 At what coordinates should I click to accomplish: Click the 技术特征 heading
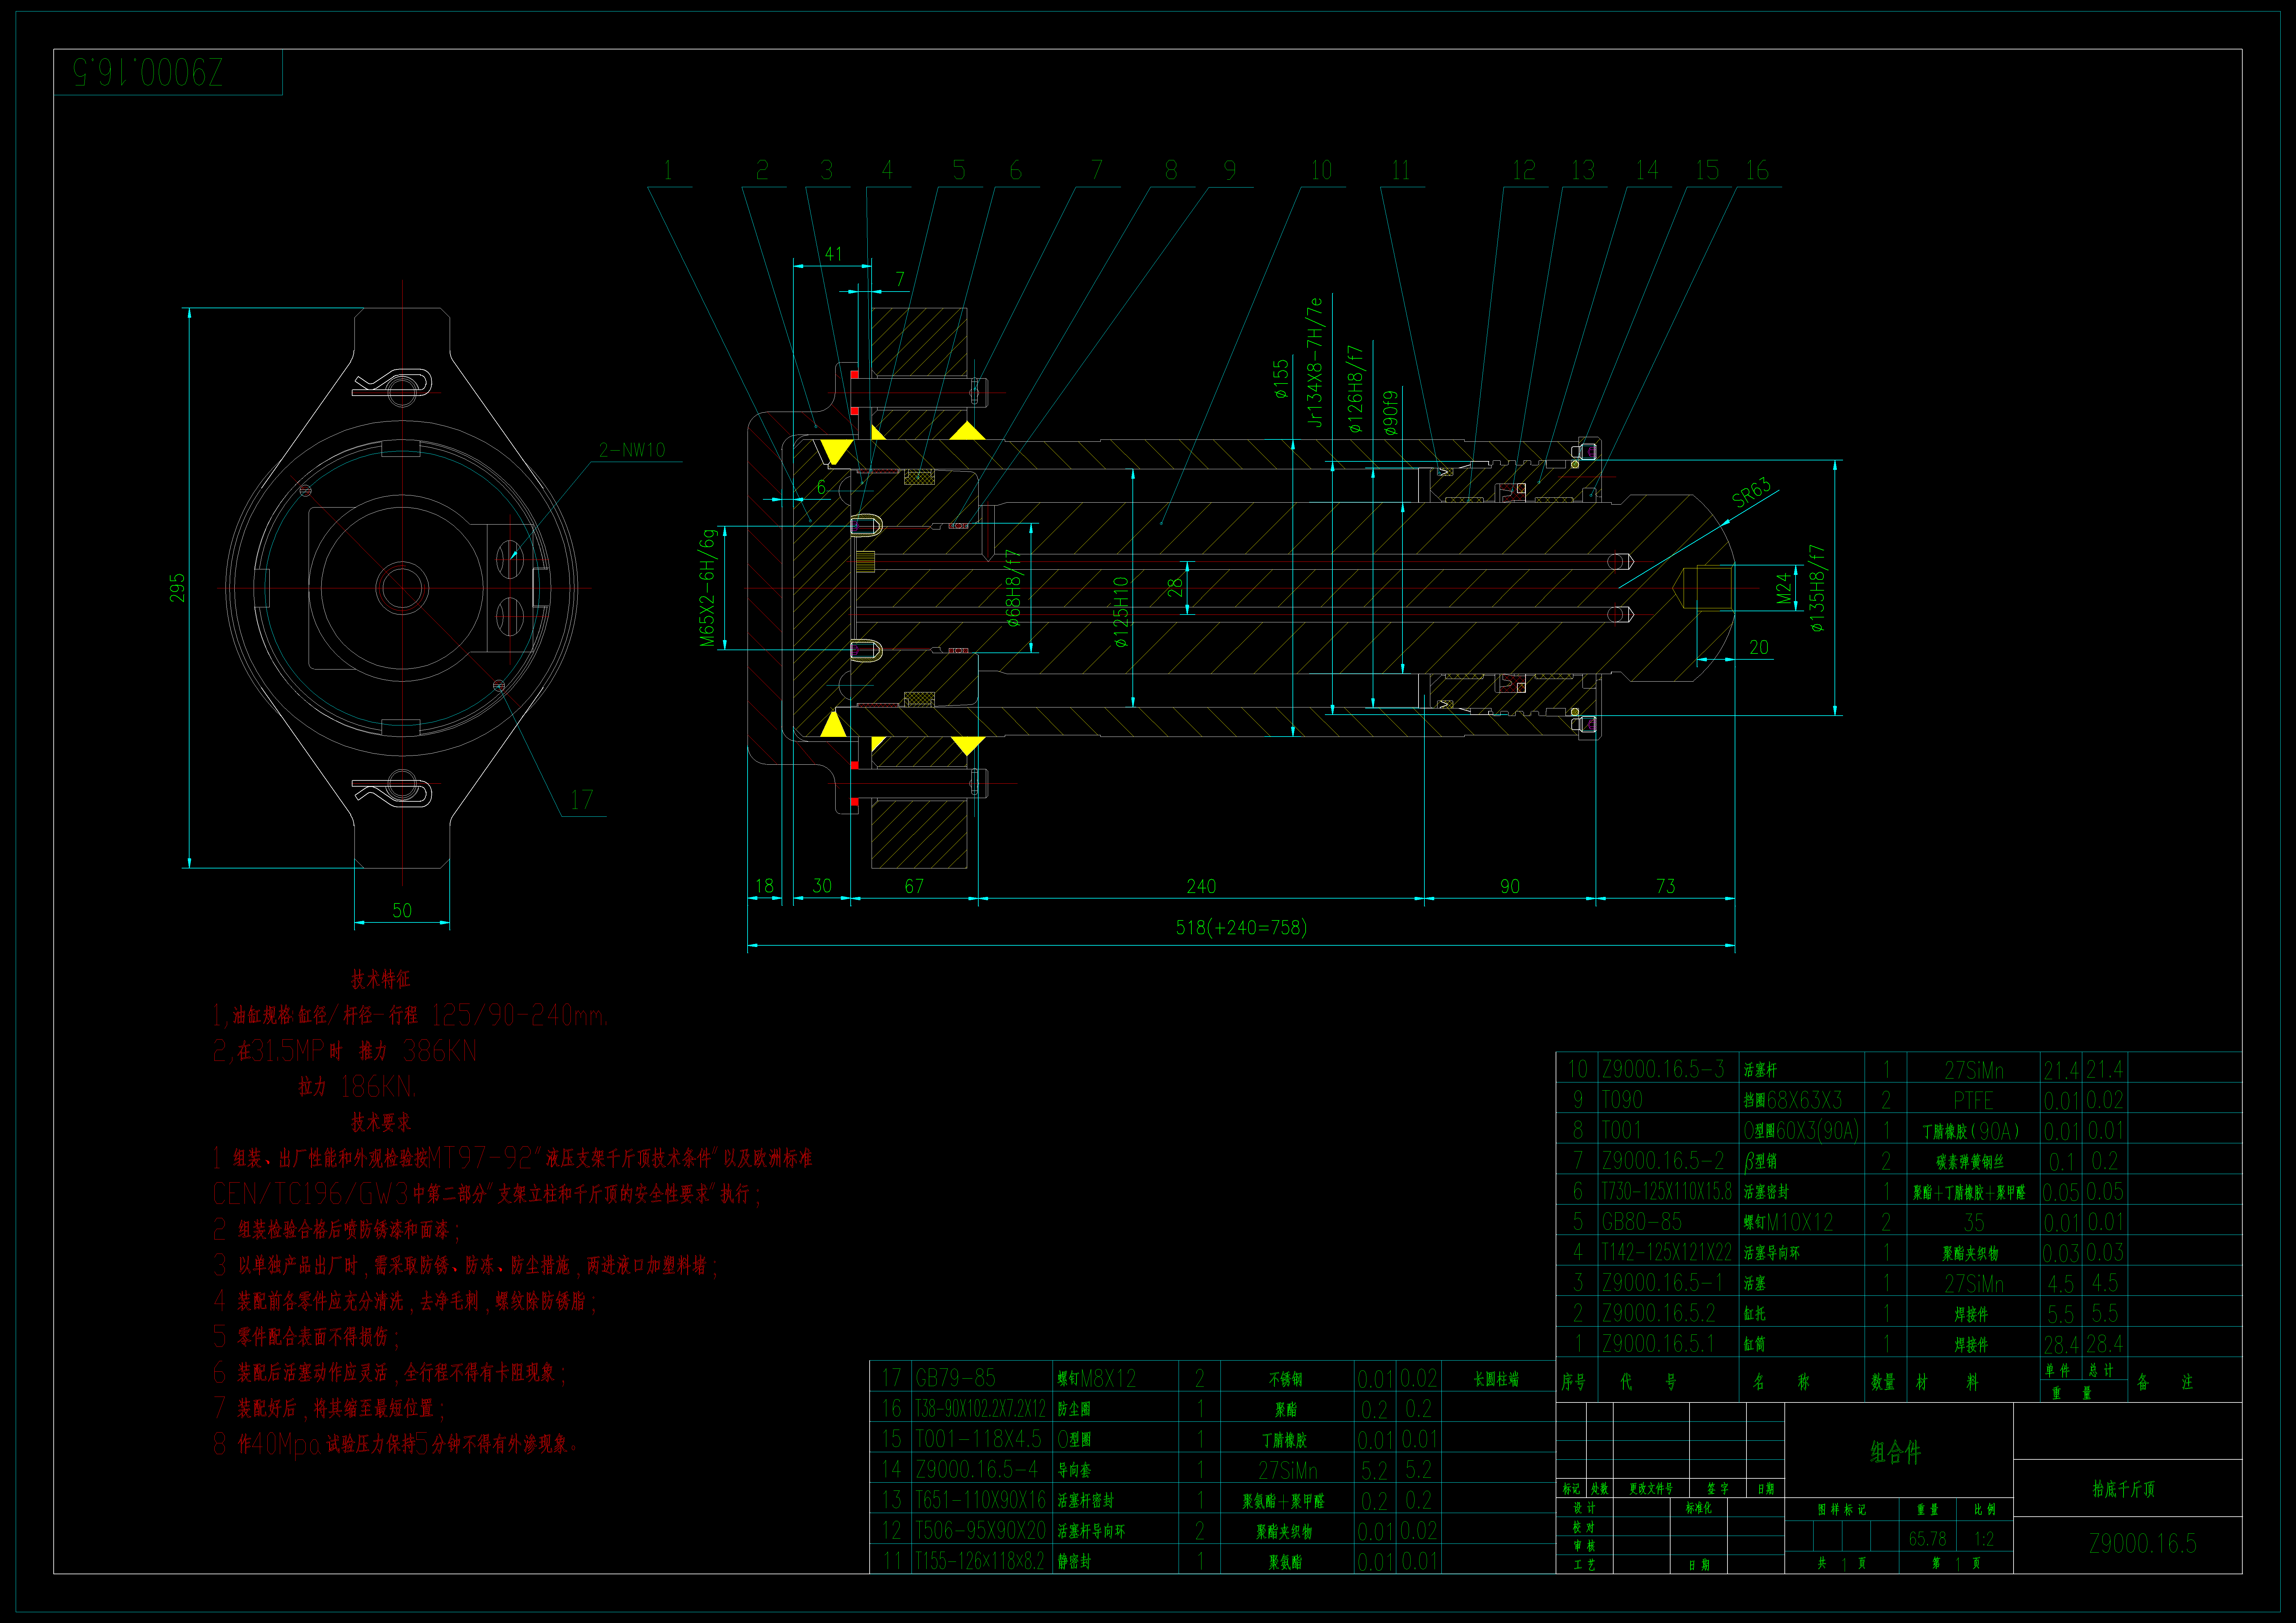coord(381,979)
